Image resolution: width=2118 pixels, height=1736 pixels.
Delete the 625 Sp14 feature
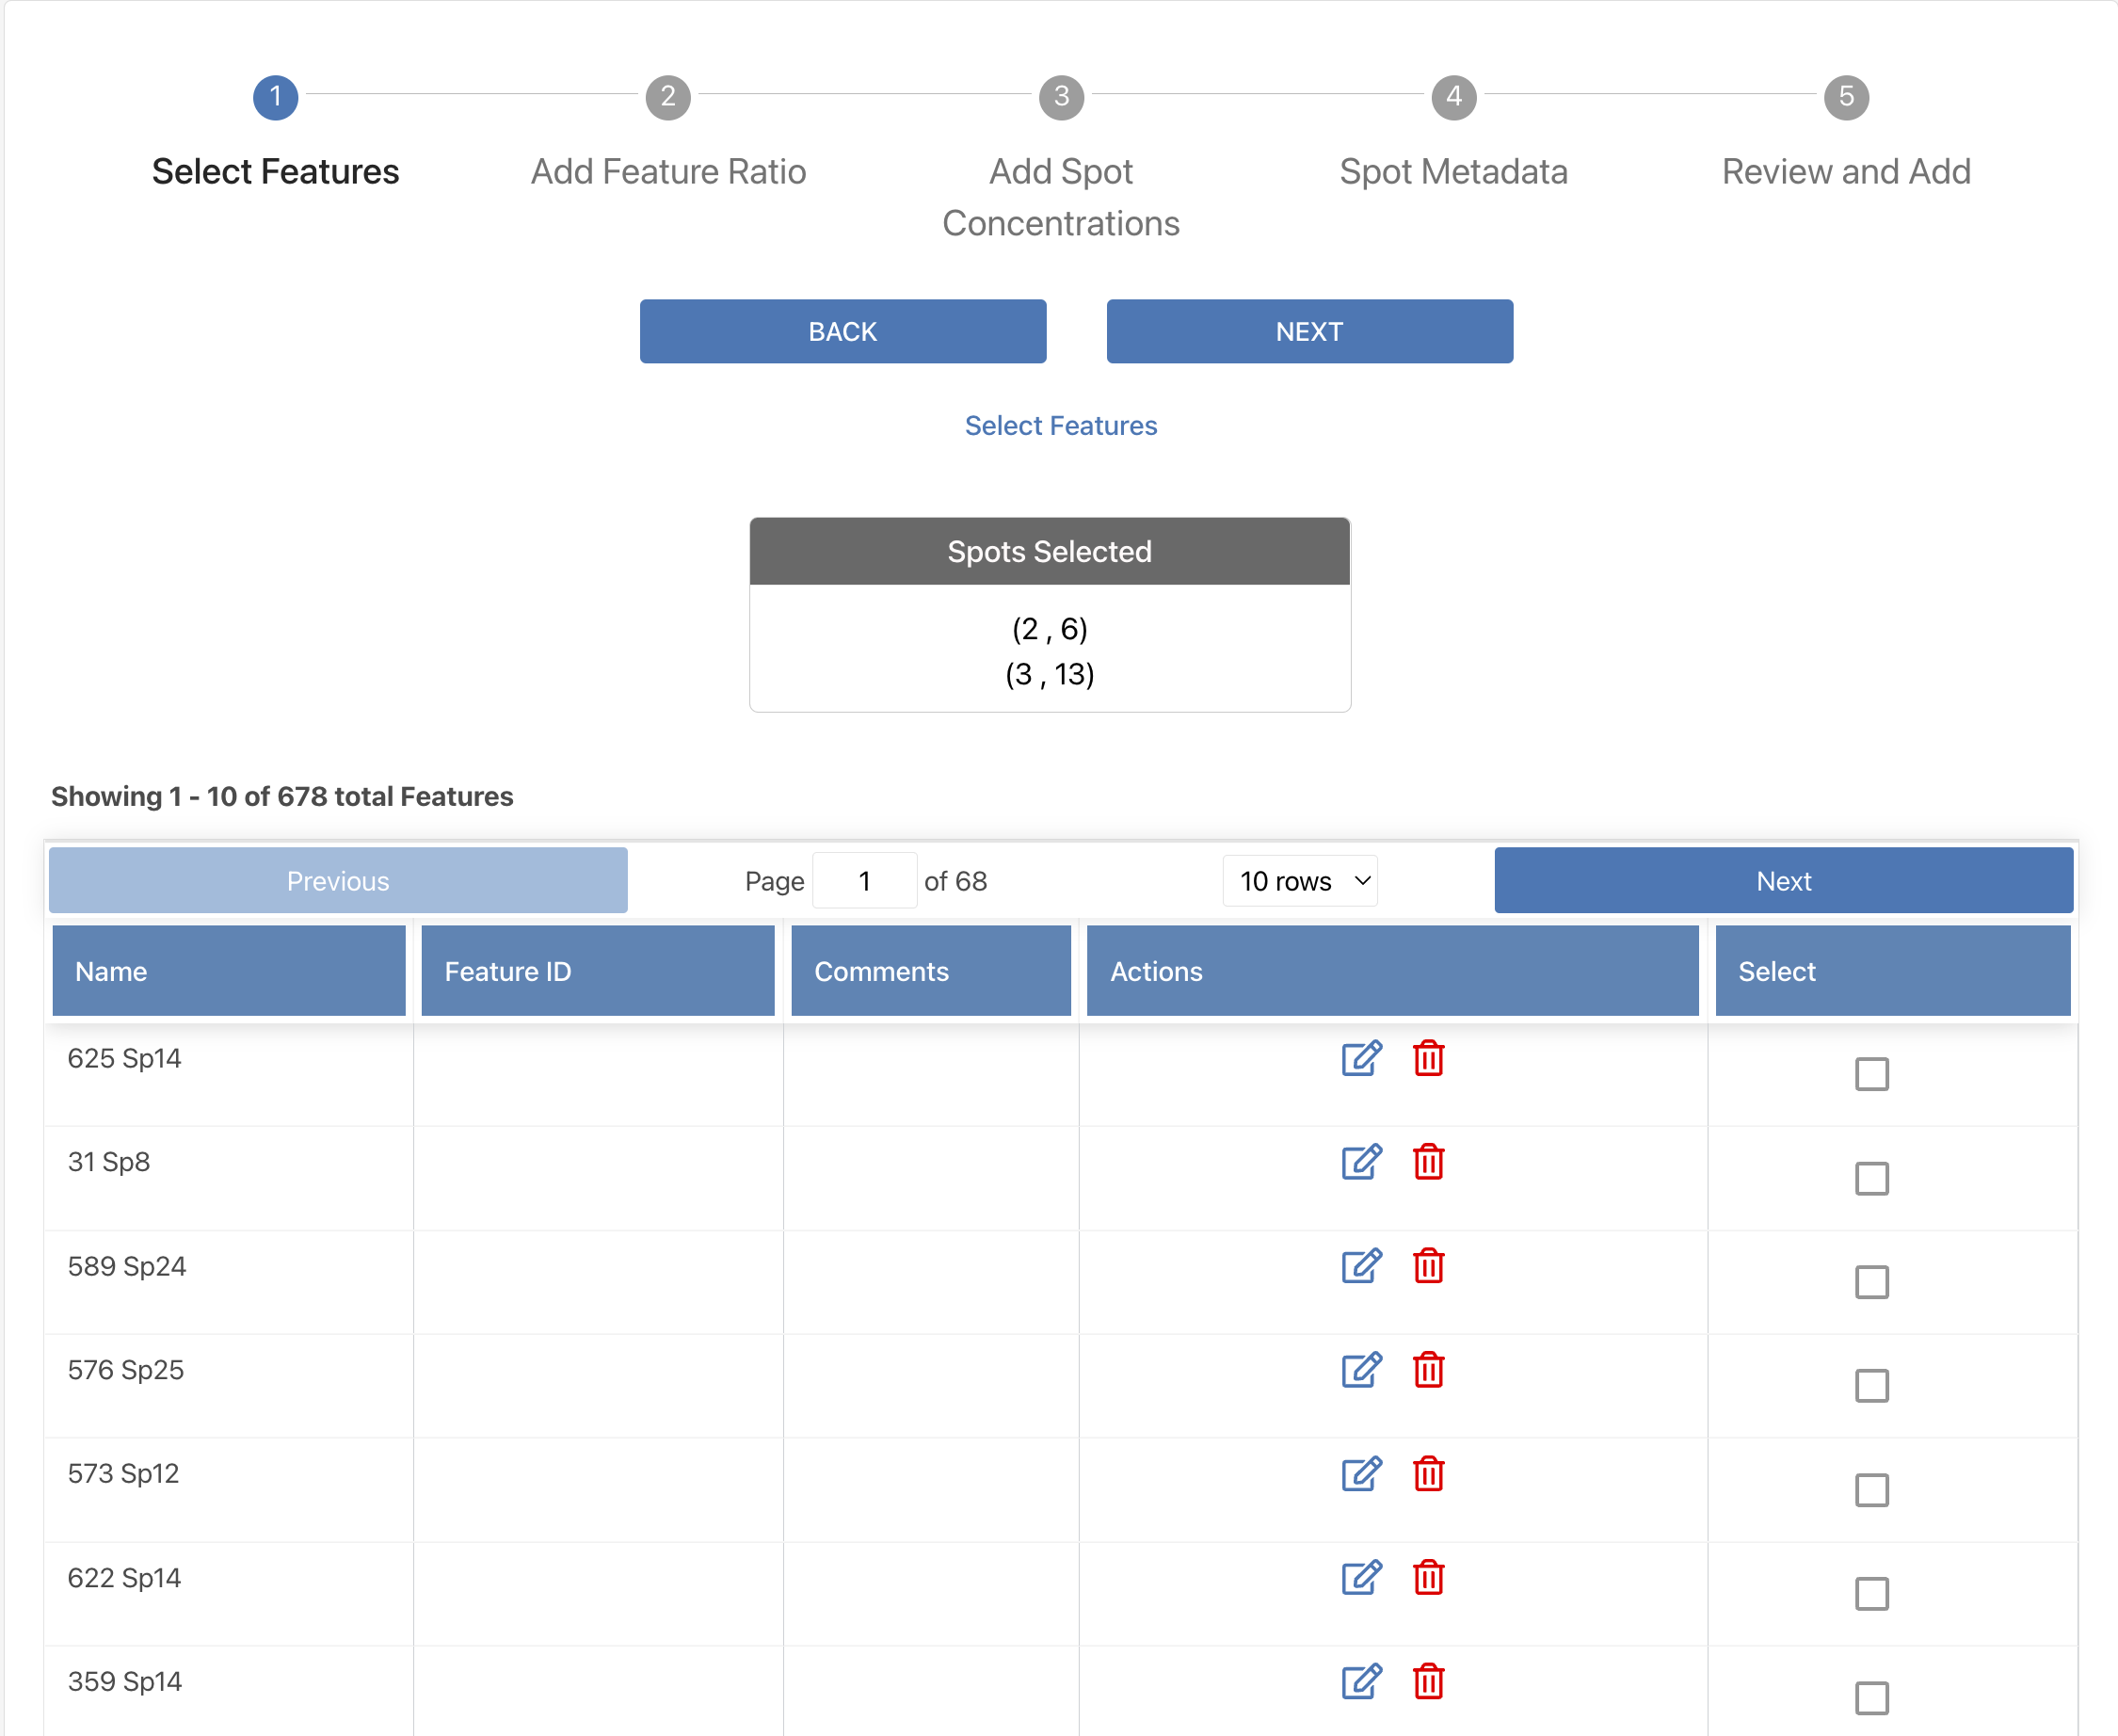click(1428, 1058)
